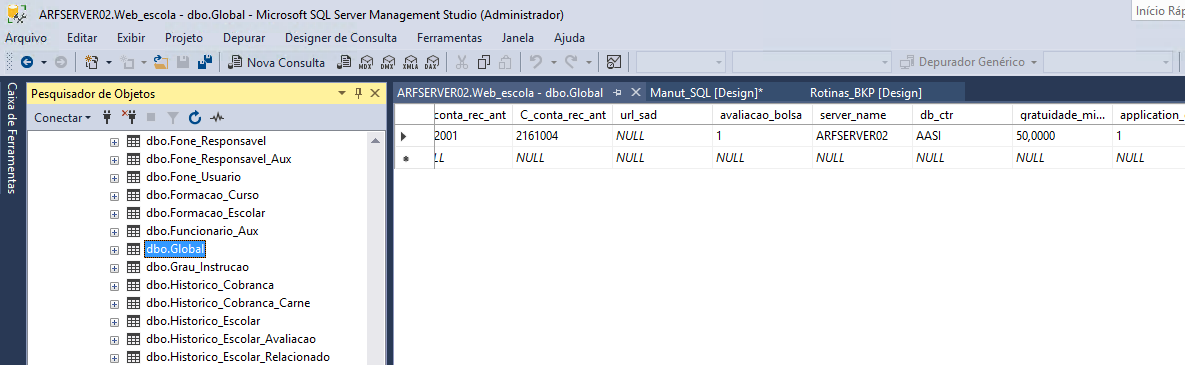Click the activity pulse icon in Object Explorer
1185x365 pixels.
[217, 117]
